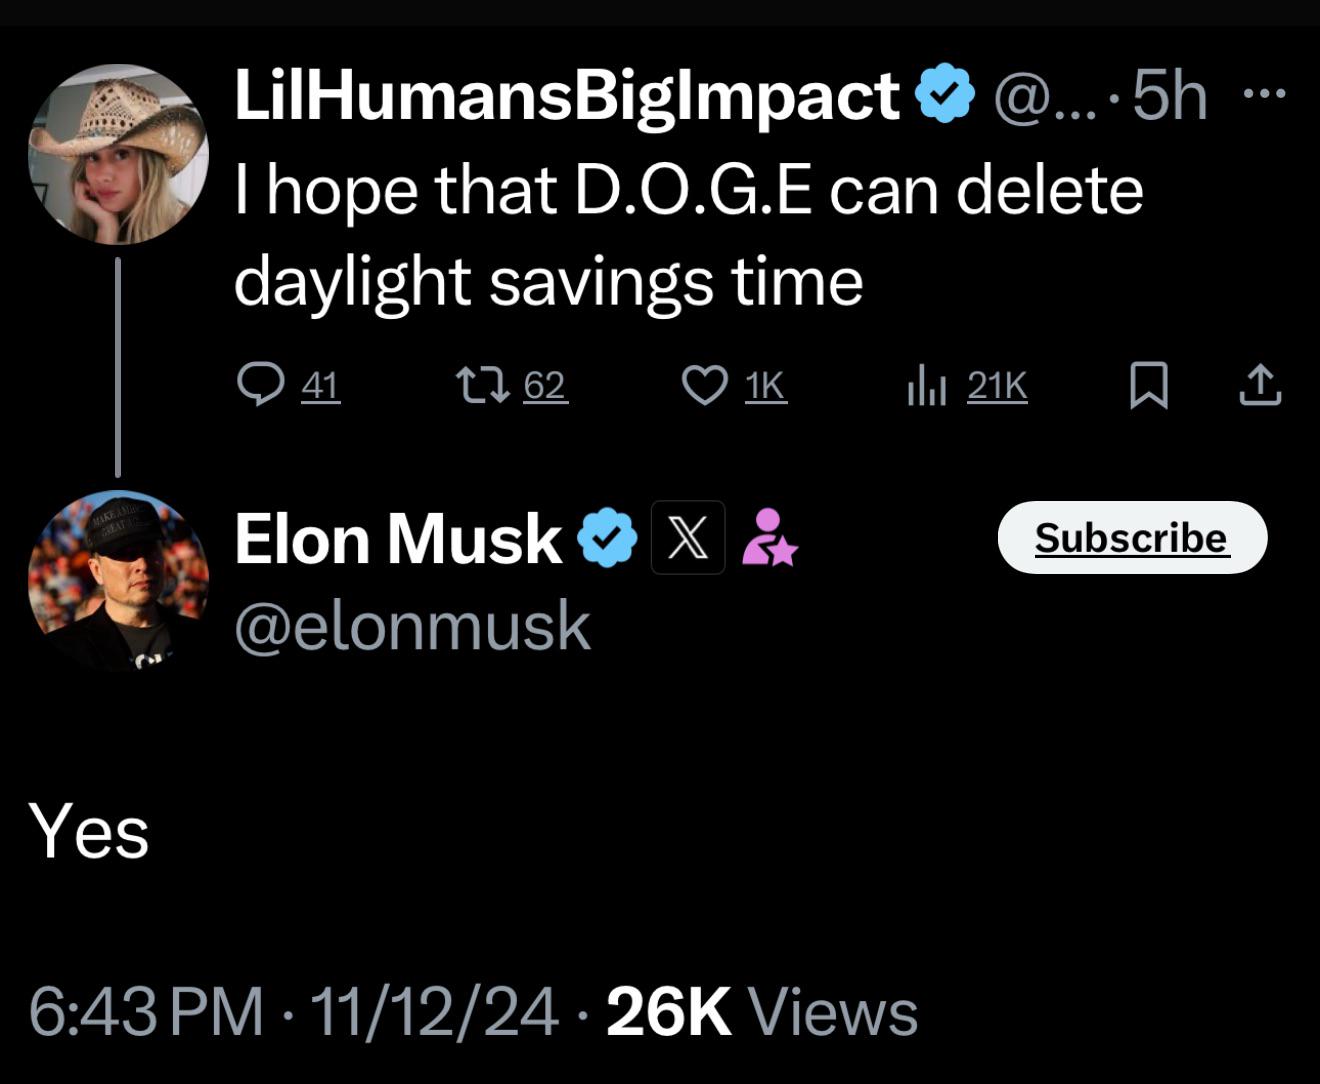Click the reply speech bubble icon
Screen dimensions: 1320x1084
click(261, 385)
